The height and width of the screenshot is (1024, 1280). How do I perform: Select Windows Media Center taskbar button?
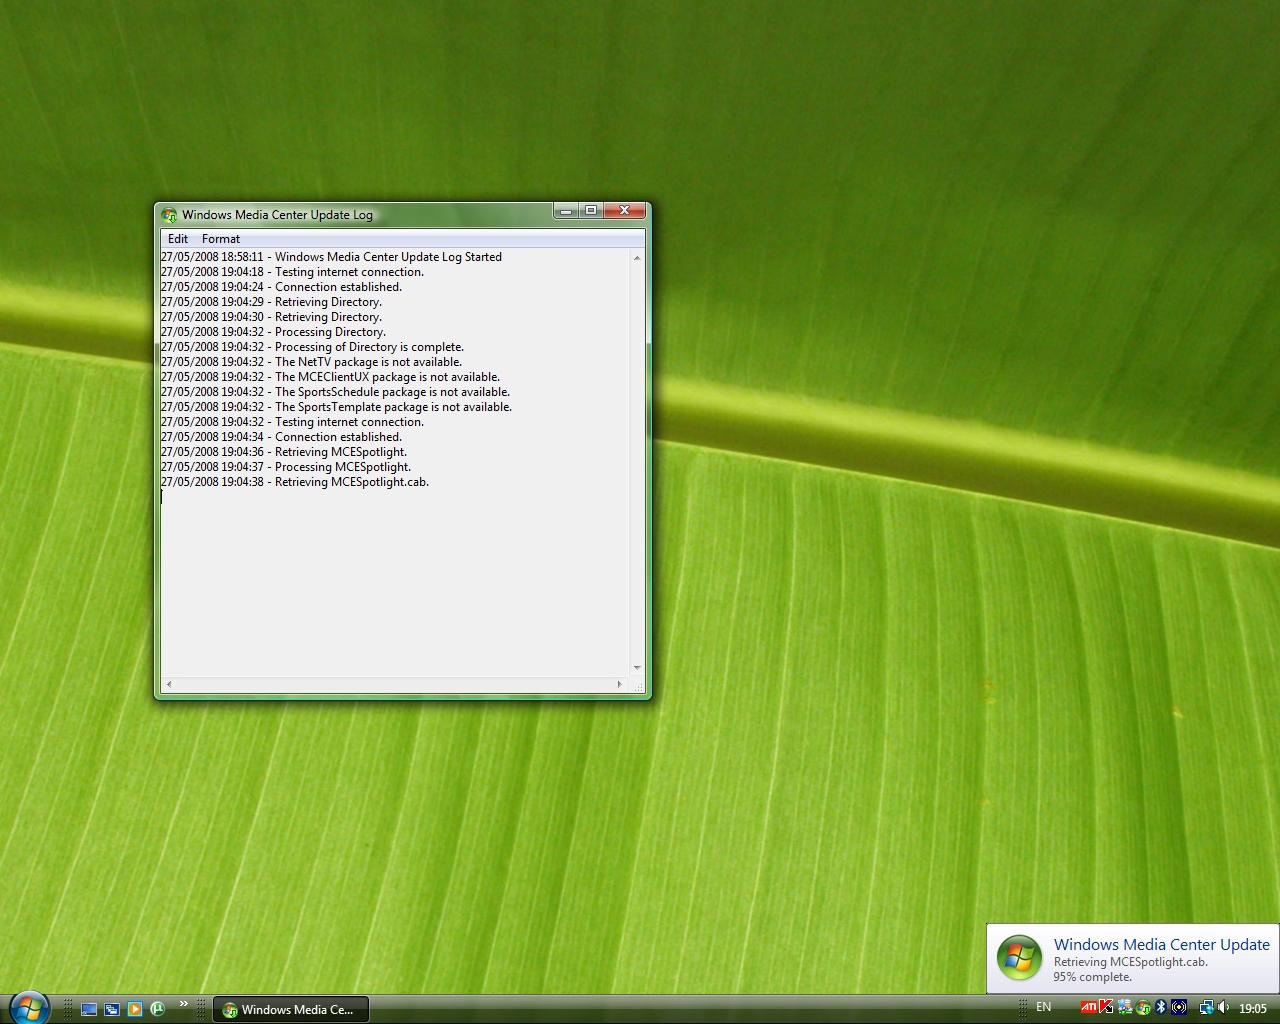click(291, 1010)
